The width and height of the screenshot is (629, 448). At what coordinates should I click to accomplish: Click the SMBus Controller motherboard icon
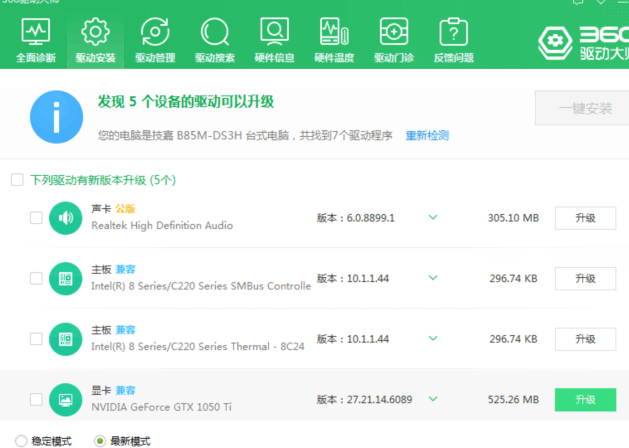click(x=66, y=278)
